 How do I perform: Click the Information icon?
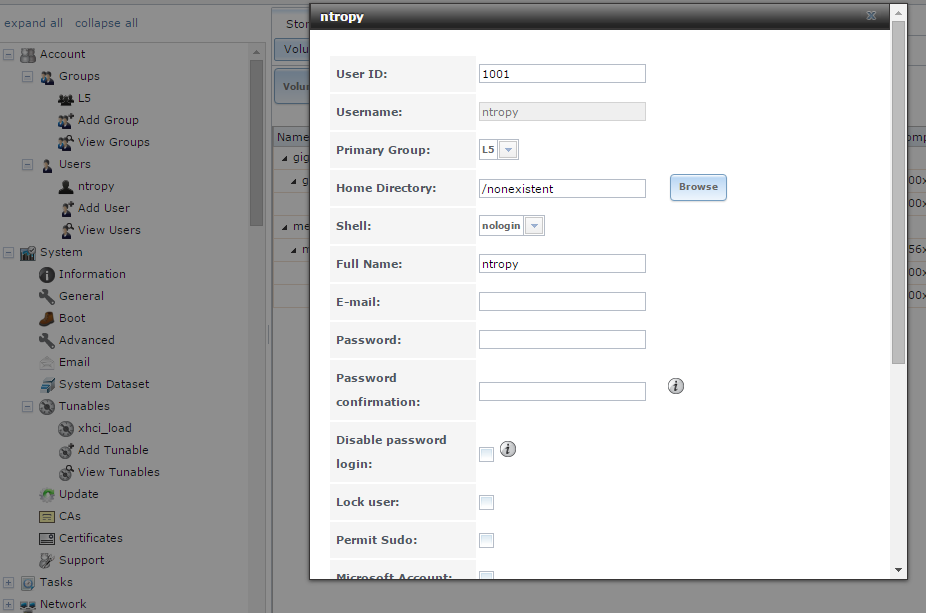pyautogui.click(x=47, y=275)
